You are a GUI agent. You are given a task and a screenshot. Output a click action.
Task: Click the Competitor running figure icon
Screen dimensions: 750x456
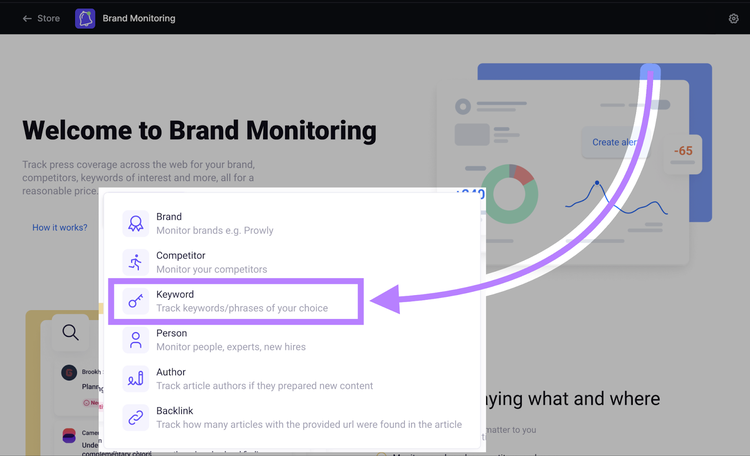coord(135,262)
